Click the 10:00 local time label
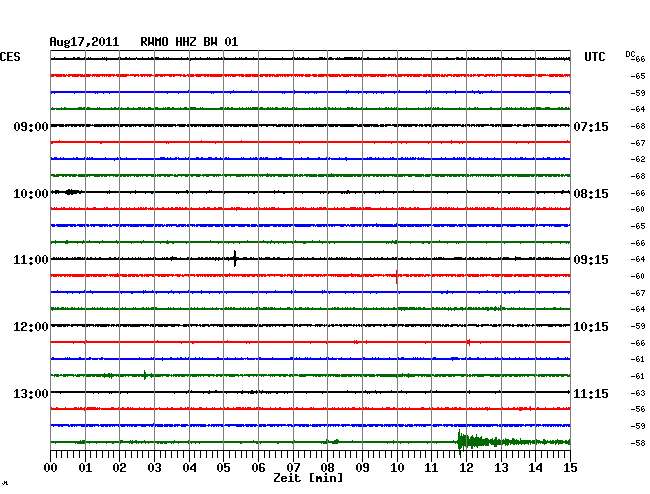This screenshot has height=494, width=650. pos(31,194)
